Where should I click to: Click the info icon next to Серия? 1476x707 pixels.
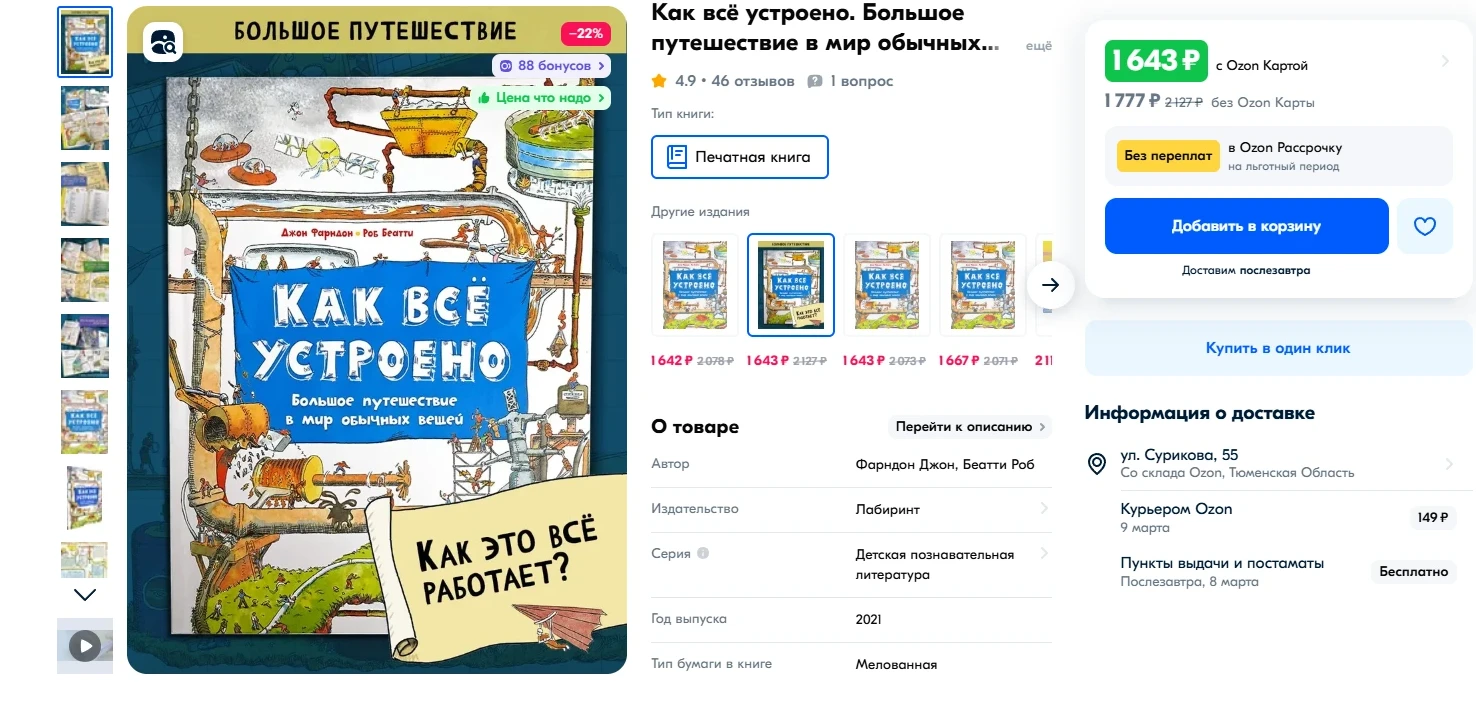coord(703,553)
